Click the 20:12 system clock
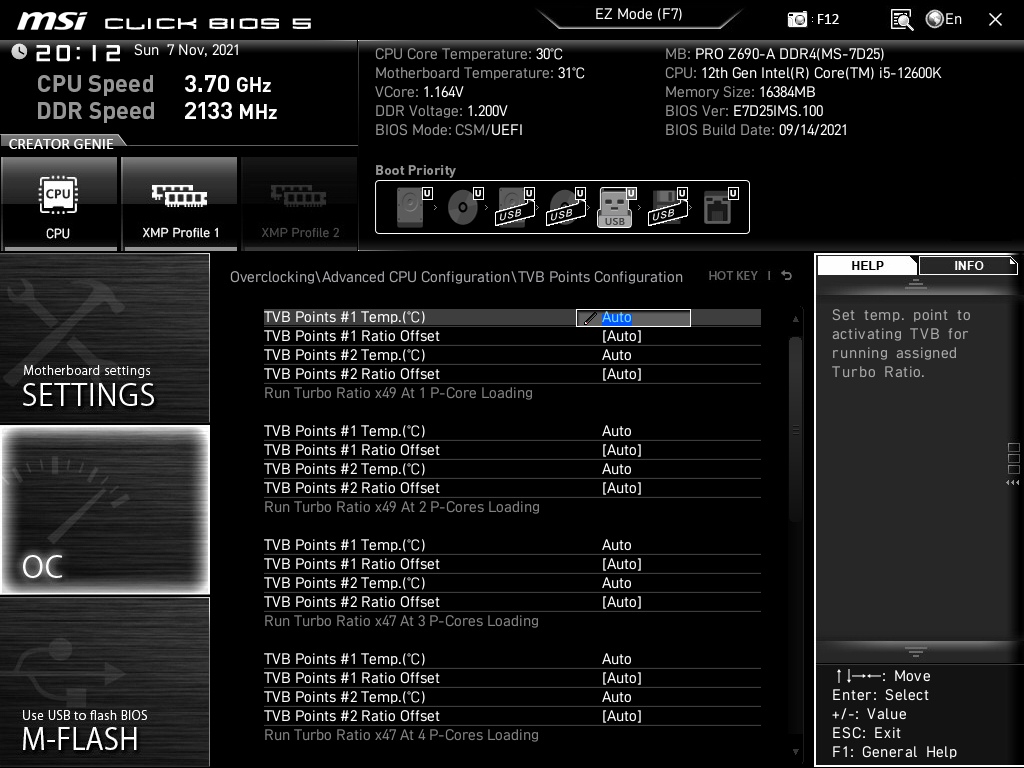The width and height of the screenshot is (1024, 768). pyautogui.click(x=78, y=52)
